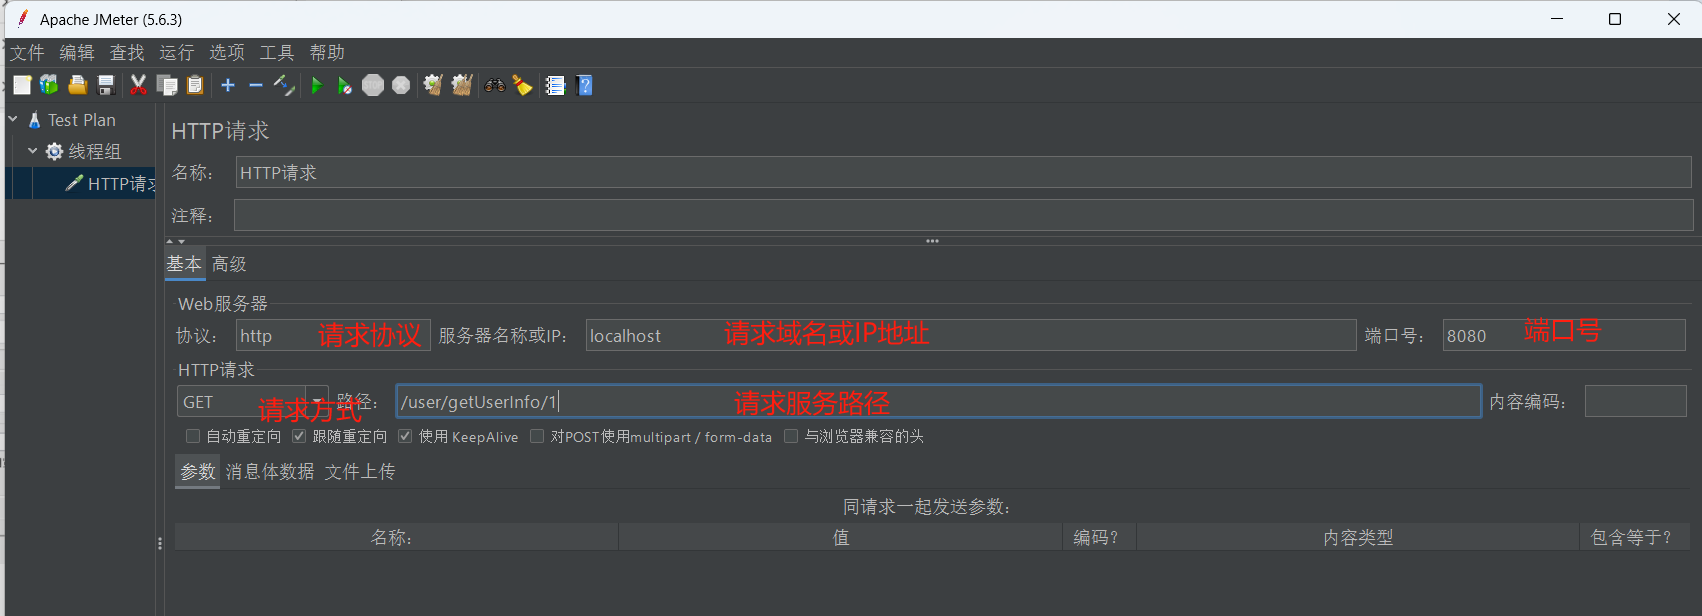Toggle 跟随重定向 checkbox
The width and height of the screenshot is (1702, 616).
point(299,436)
